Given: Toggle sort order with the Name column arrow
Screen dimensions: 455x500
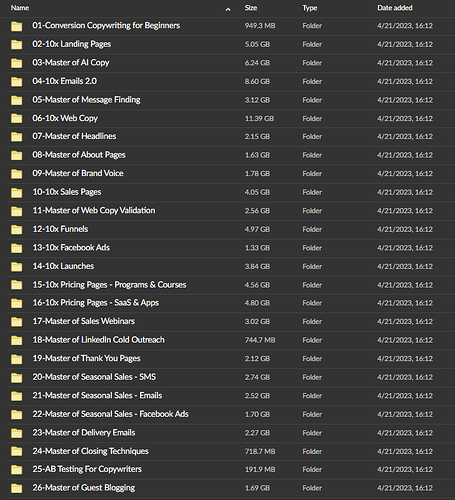Looking at the screenshot, I should click(228, 10).
